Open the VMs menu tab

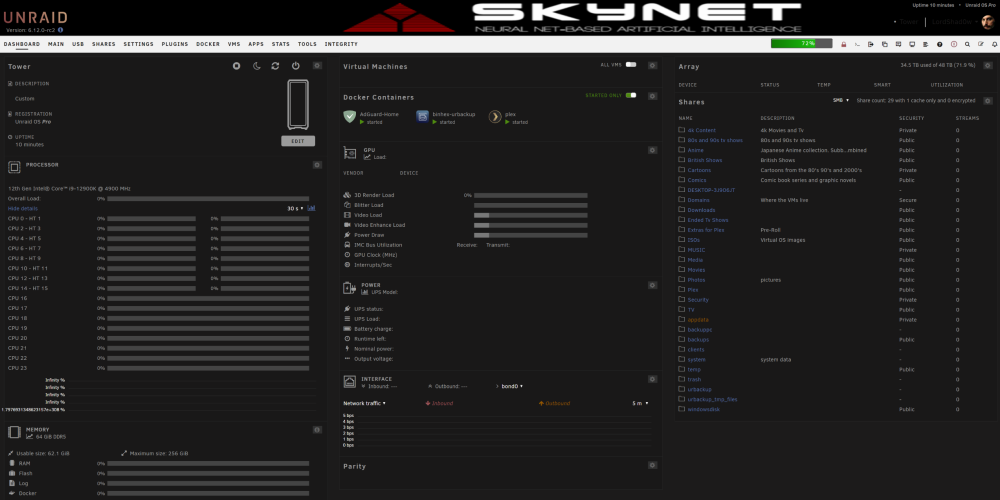234,45
